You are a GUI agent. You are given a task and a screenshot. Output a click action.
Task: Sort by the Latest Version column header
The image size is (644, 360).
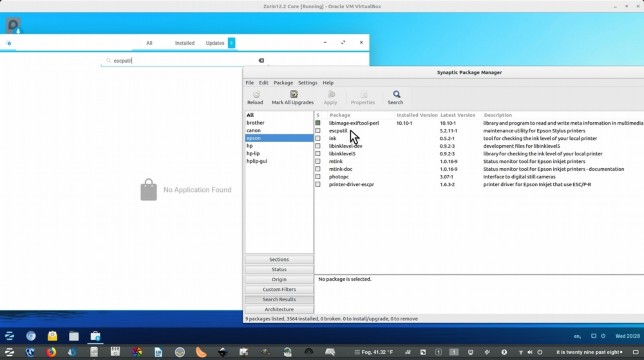pos(458,115)
